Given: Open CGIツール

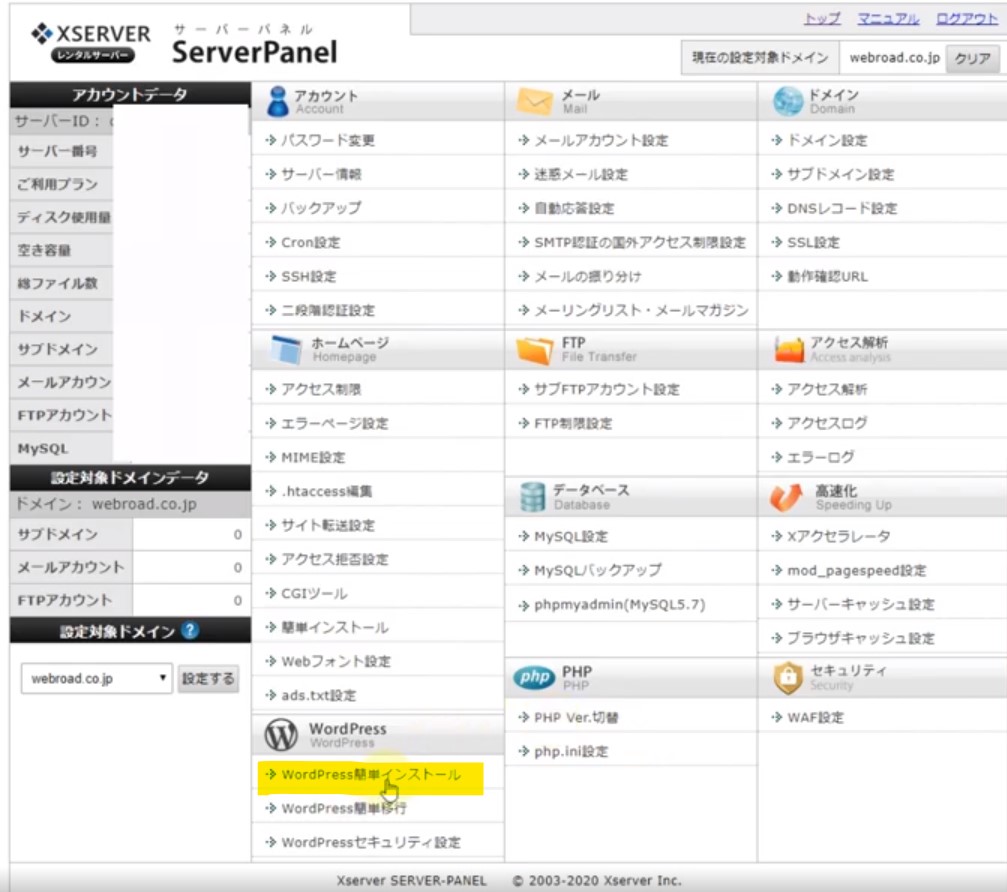Looking at the screenshot, I should tap(313, 593).
